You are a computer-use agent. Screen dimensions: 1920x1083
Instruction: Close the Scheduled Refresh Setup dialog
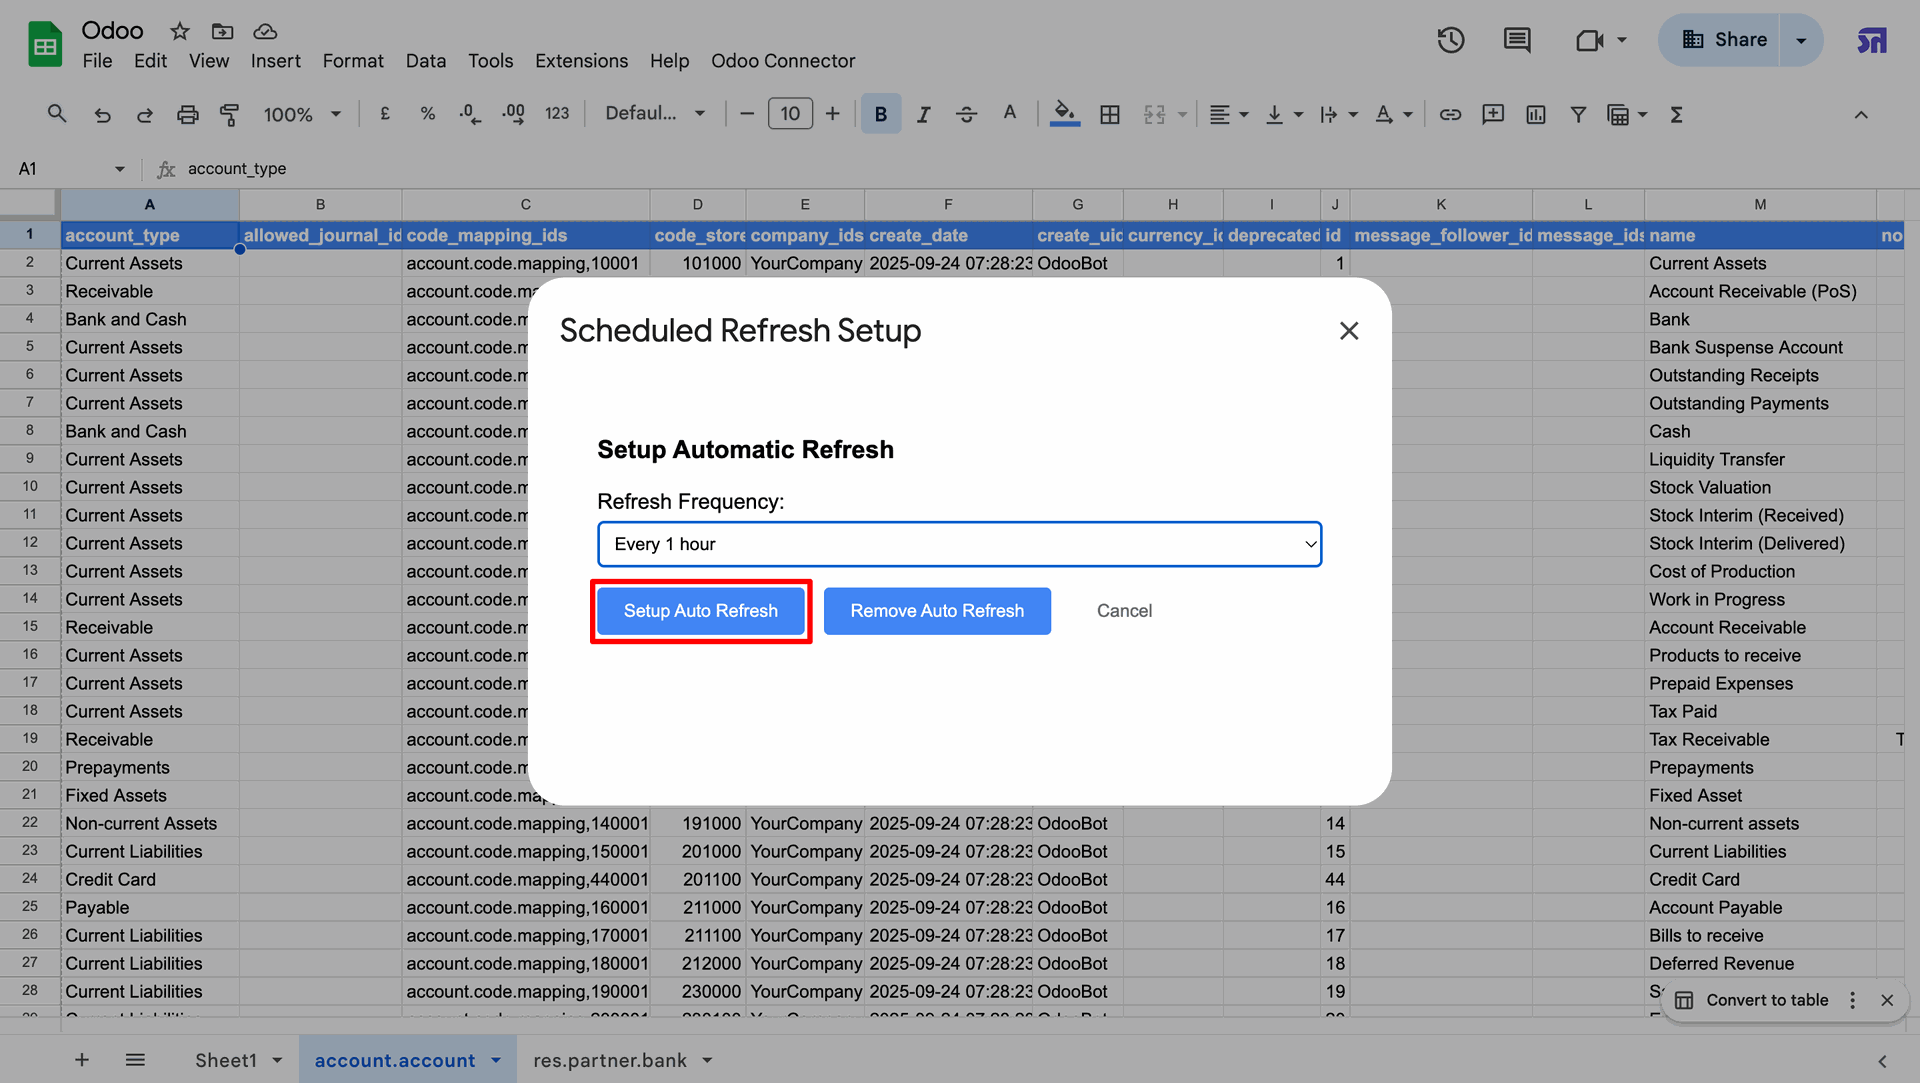tap(1348, 331)
